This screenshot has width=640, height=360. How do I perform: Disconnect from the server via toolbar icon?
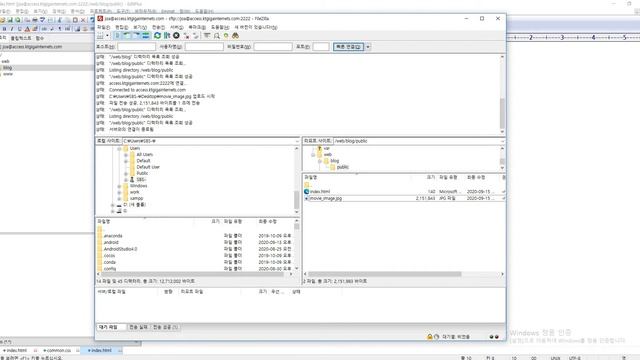pyautogui.click(x=186, y=36)
